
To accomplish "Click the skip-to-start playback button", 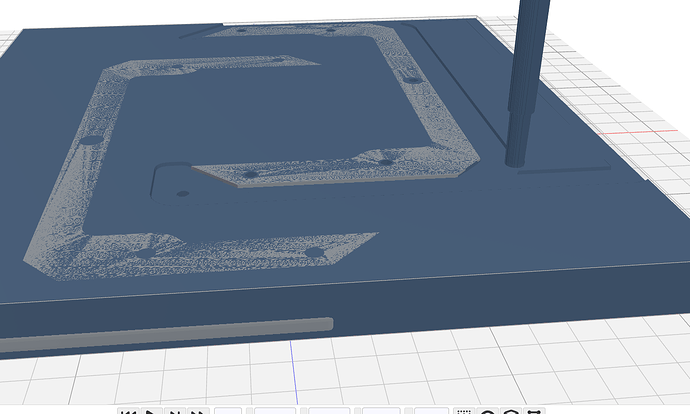I will pyautogui.click(x=129, y=411).
